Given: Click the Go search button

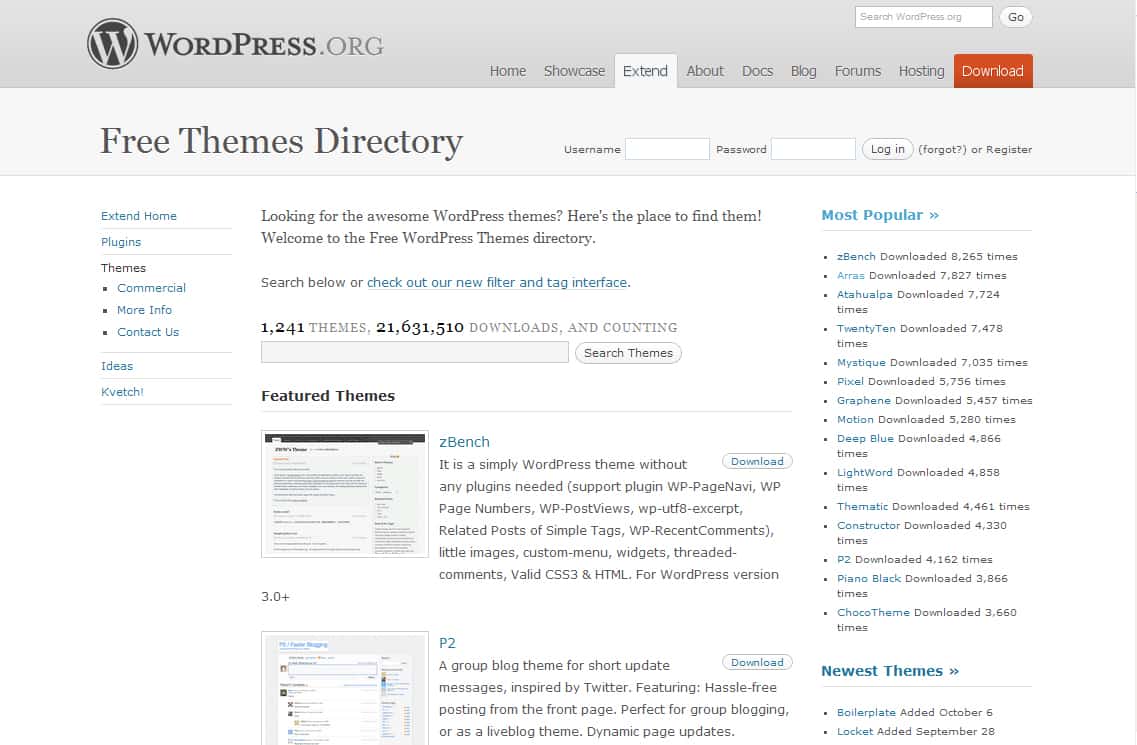Looking at the screenshot, I should tap(1015, 17).
